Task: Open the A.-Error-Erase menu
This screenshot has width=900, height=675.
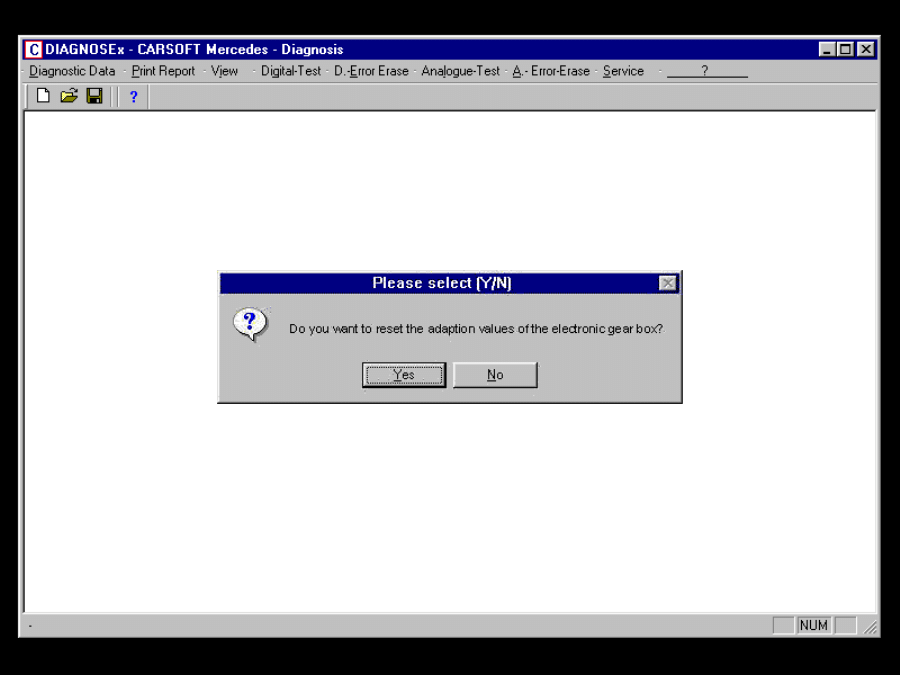Action: pos(551,71)
